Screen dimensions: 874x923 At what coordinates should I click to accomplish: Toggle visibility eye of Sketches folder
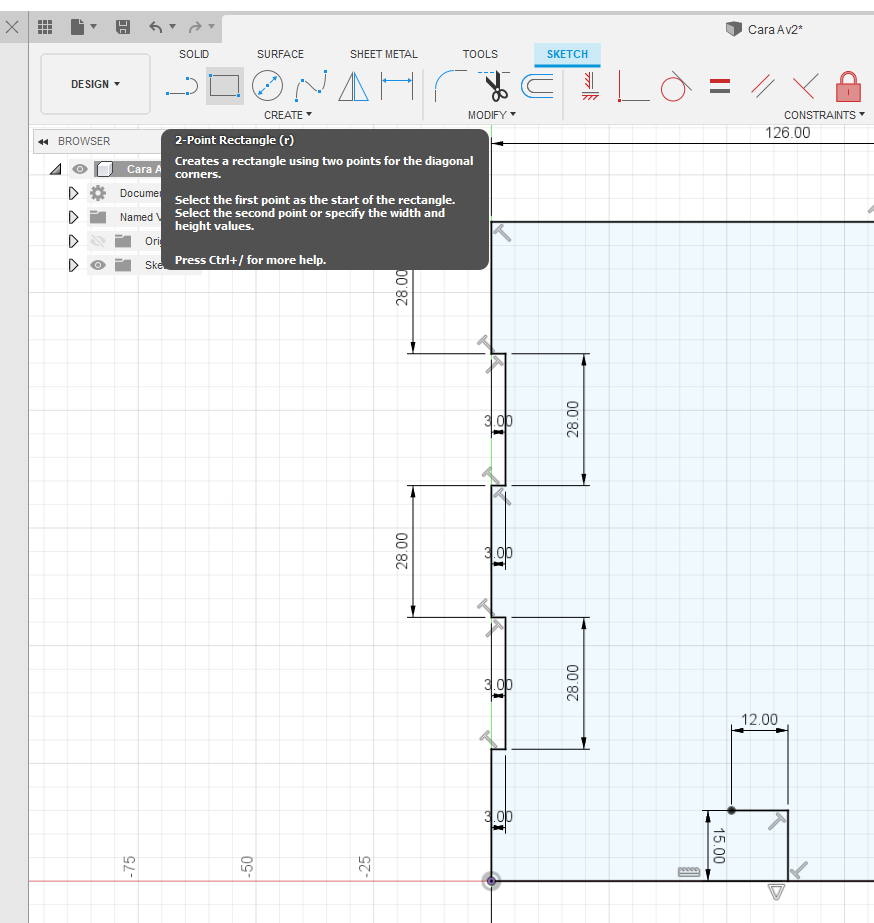98,265
